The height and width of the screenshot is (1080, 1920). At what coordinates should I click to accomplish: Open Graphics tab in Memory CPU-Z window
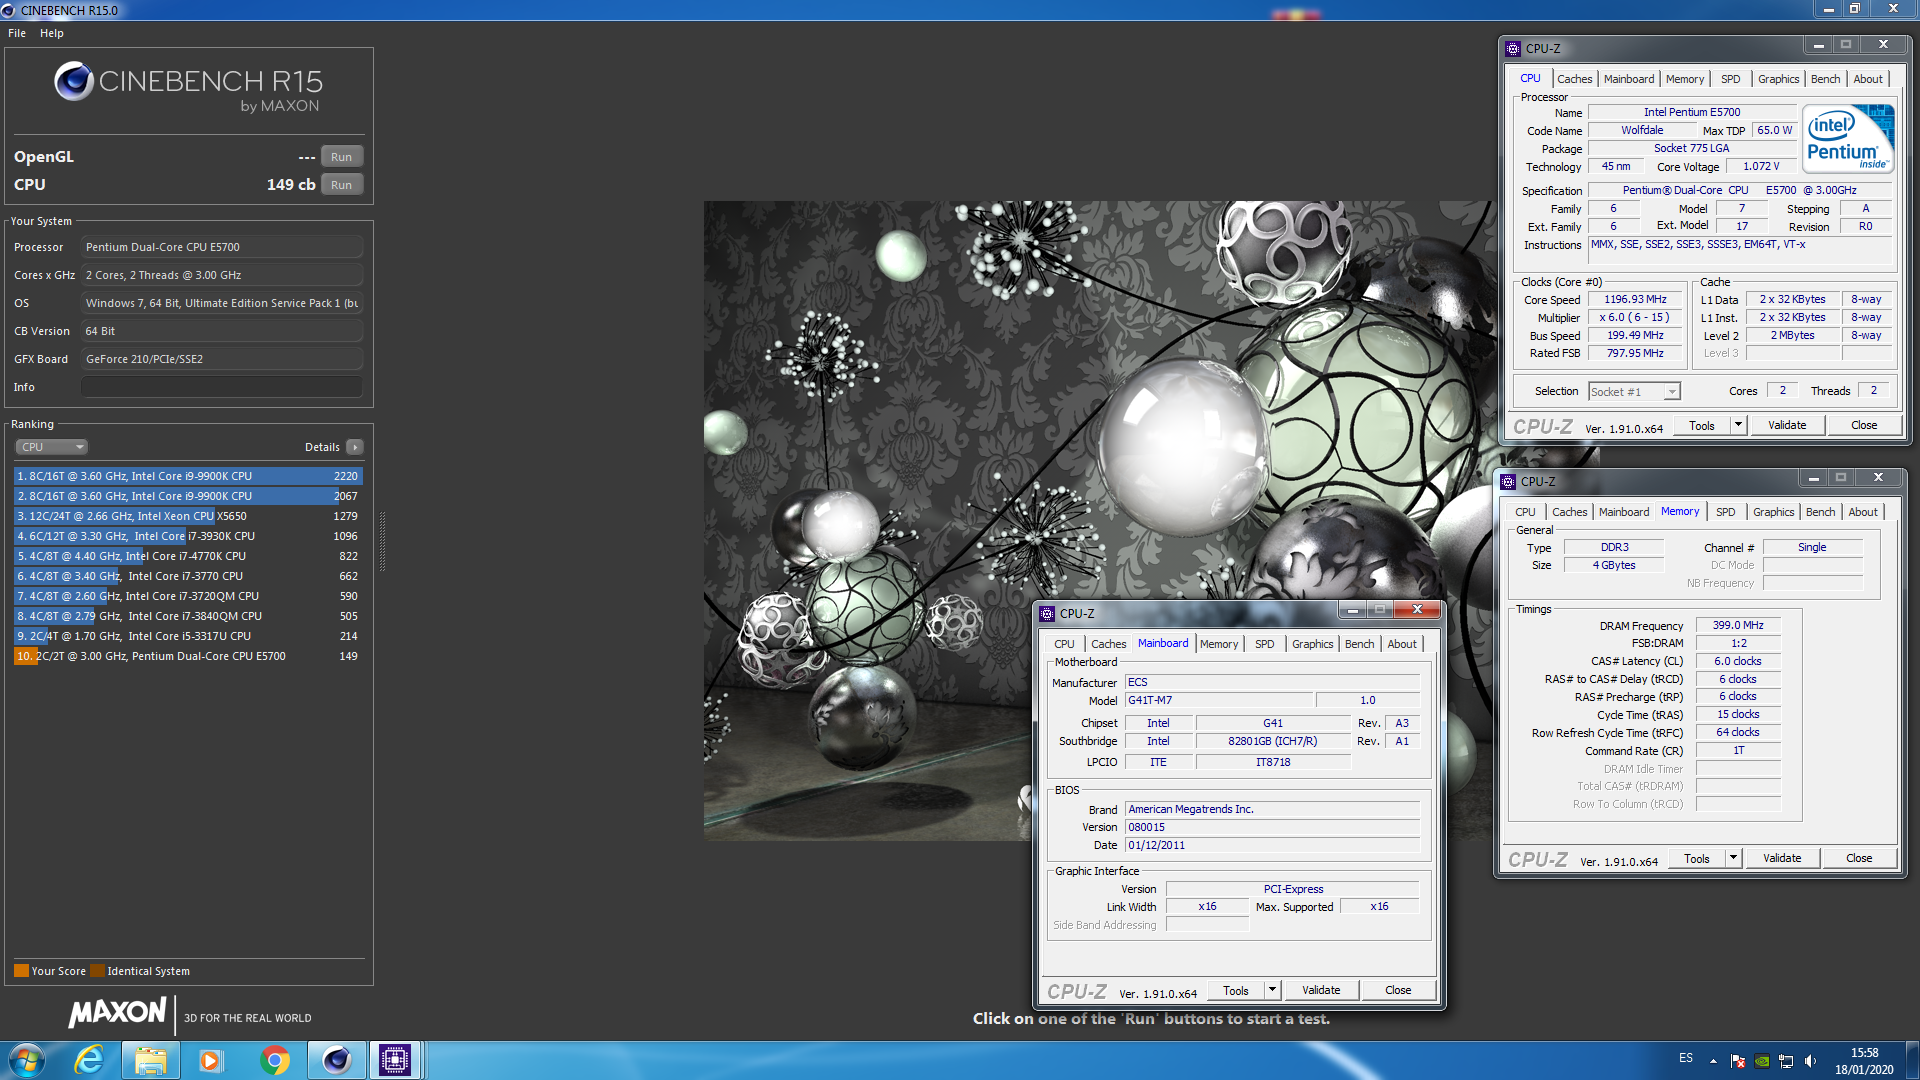coord(1773,512)
